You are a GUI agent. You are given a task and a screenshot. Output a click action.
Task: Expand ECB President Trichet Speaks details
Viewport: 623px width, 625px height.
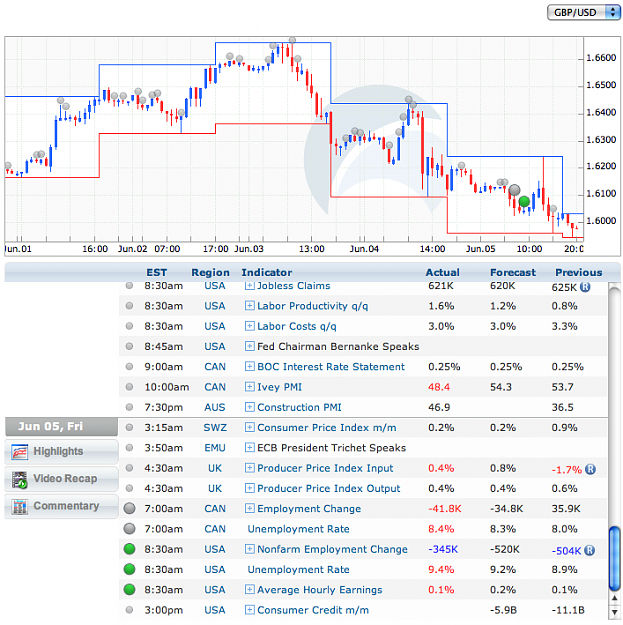[x=250, y=448]
